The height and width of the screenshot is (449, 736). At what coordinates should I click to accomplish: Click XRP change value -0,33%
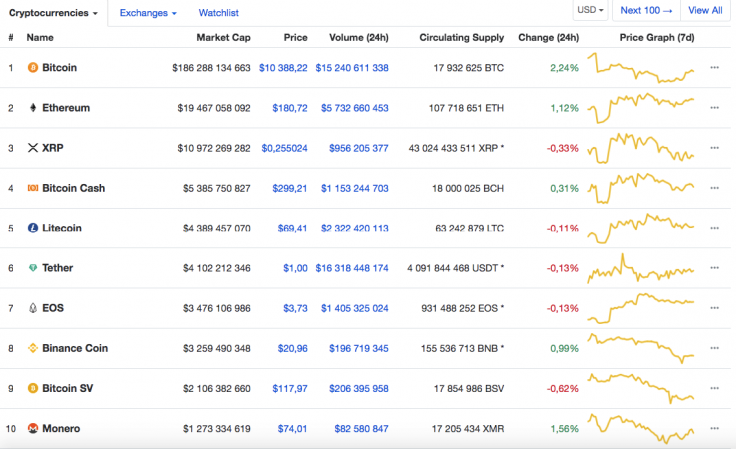pyautogui.click(x=563, y=148)
